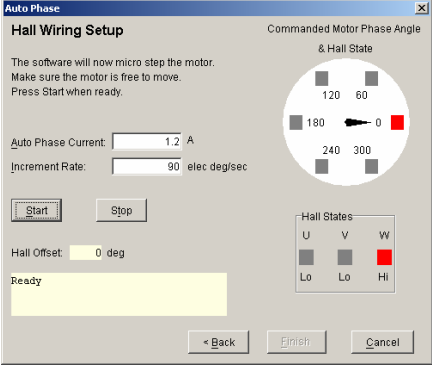Viewport: 432px width, 365px height.
Task: Click the '180' dial label
Action: click(x=315, y=123)
